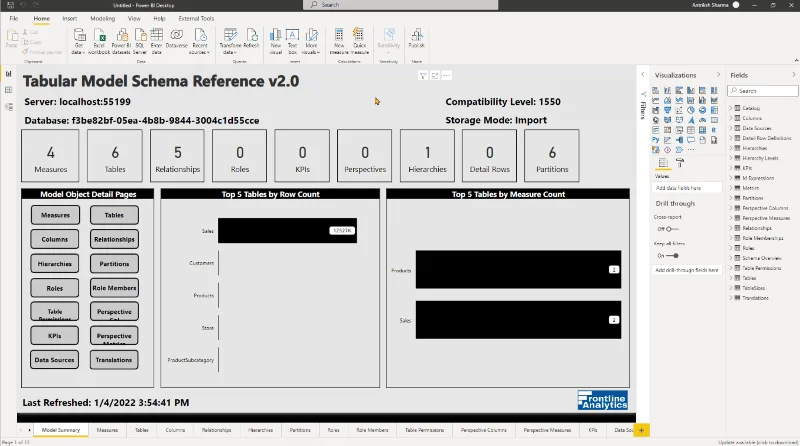Open the Dataverse connector
Screen dimensions: 800x446
tap(177, 36)
